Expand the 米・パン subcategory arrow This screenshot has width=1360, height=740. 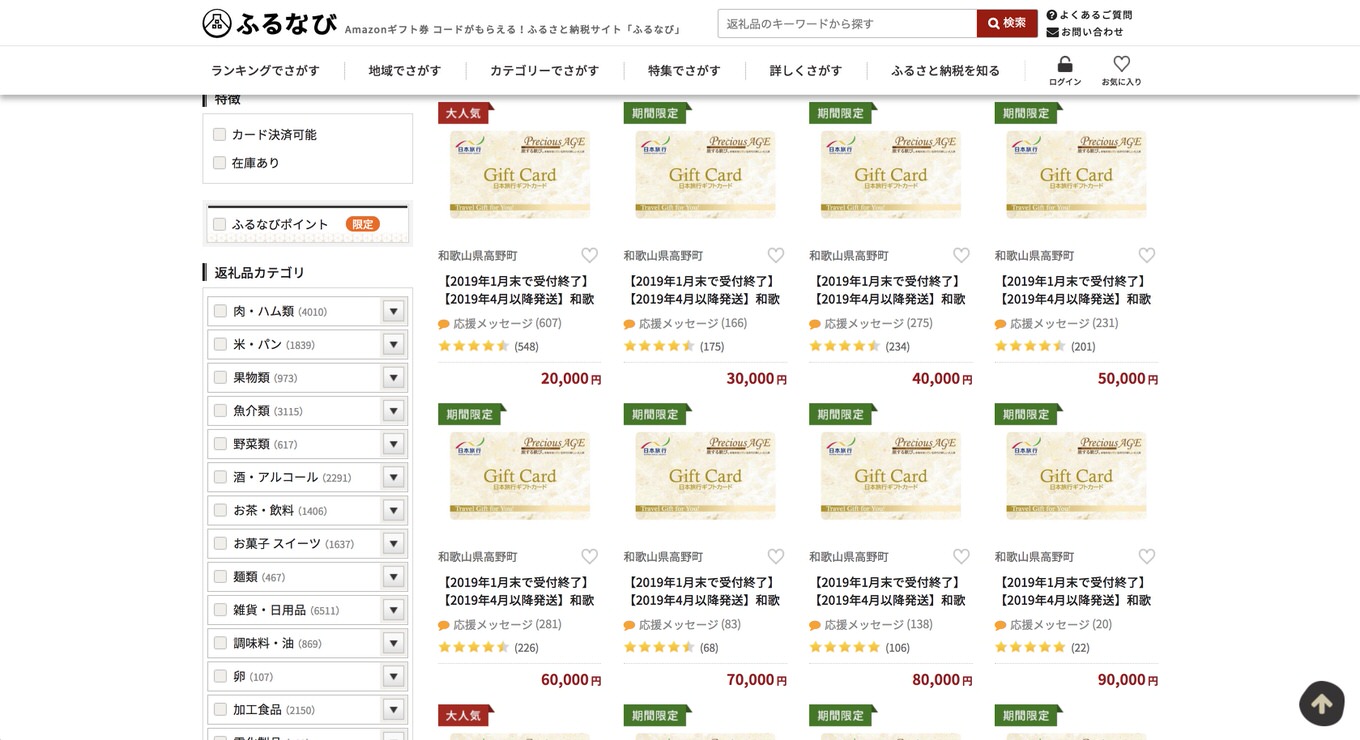[x=394, y=344]
